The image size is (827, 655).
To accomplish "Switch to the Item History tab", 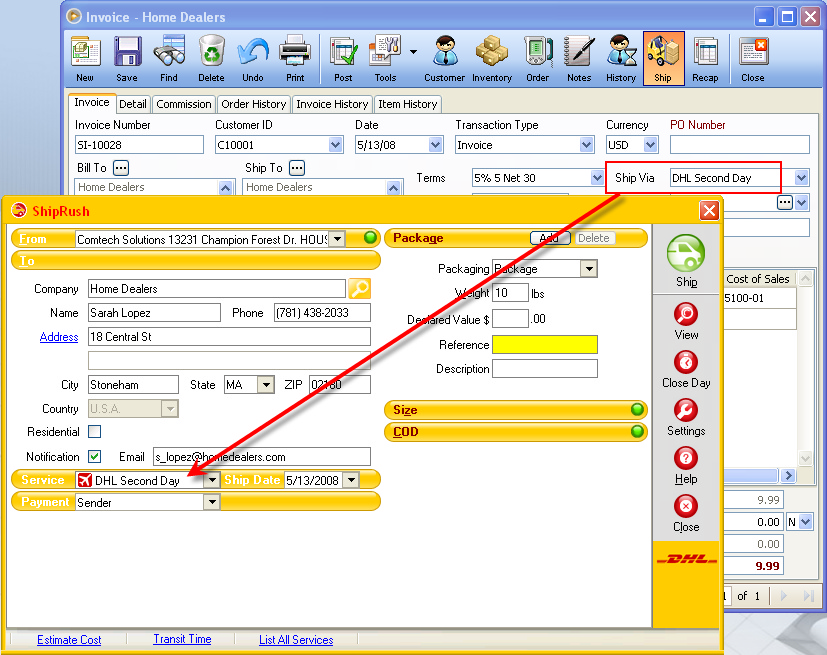I will point(408,104).
